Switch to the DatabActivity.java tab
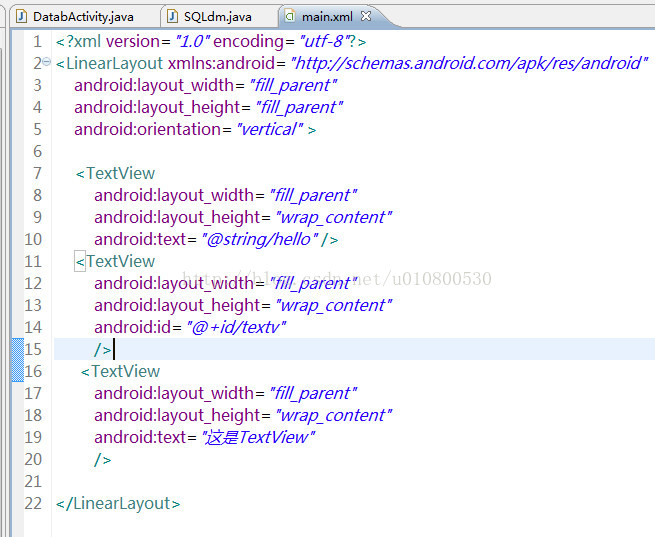The width and height of the screenshot is (655, 537). [83, 17]
